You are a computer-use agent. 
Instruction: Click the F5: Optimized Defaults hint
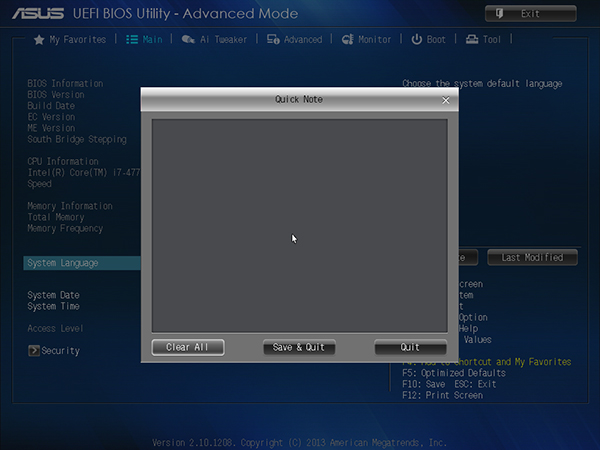click(454, 373)
